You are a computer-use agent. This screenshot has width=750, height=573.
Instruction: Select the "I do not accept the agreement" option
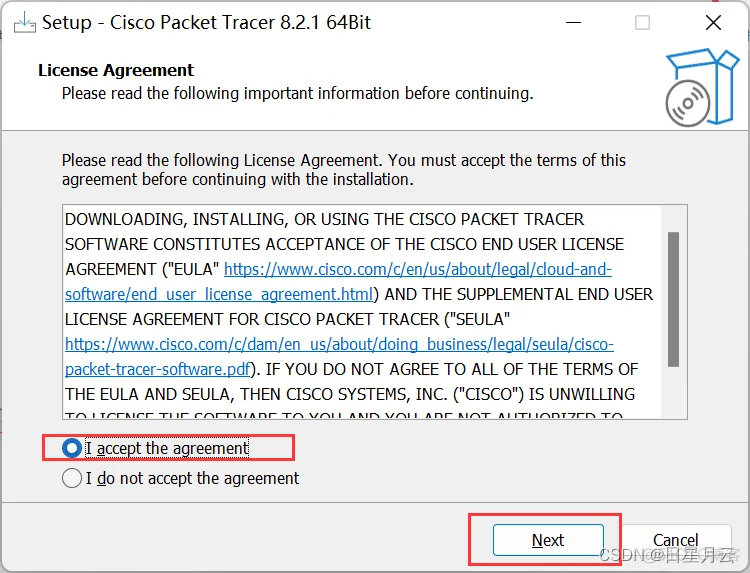(x=72, y=478)
